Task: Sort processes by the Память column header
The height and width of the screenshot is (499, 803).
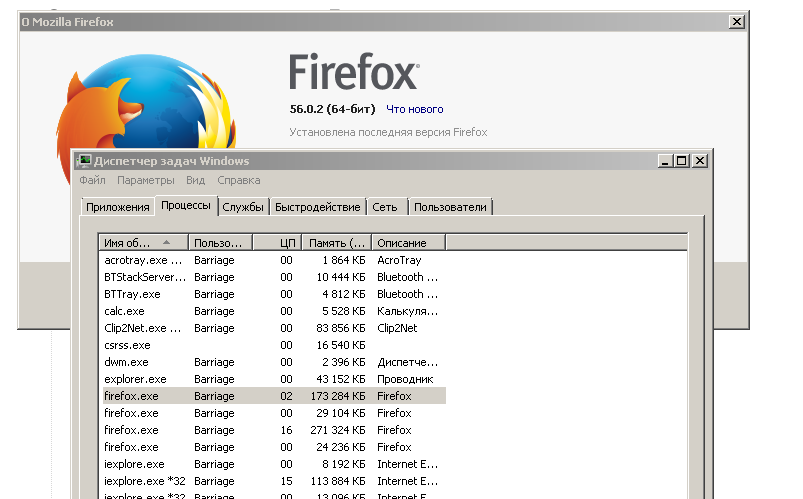Action: pyautogui.click(x=337, y=243)
